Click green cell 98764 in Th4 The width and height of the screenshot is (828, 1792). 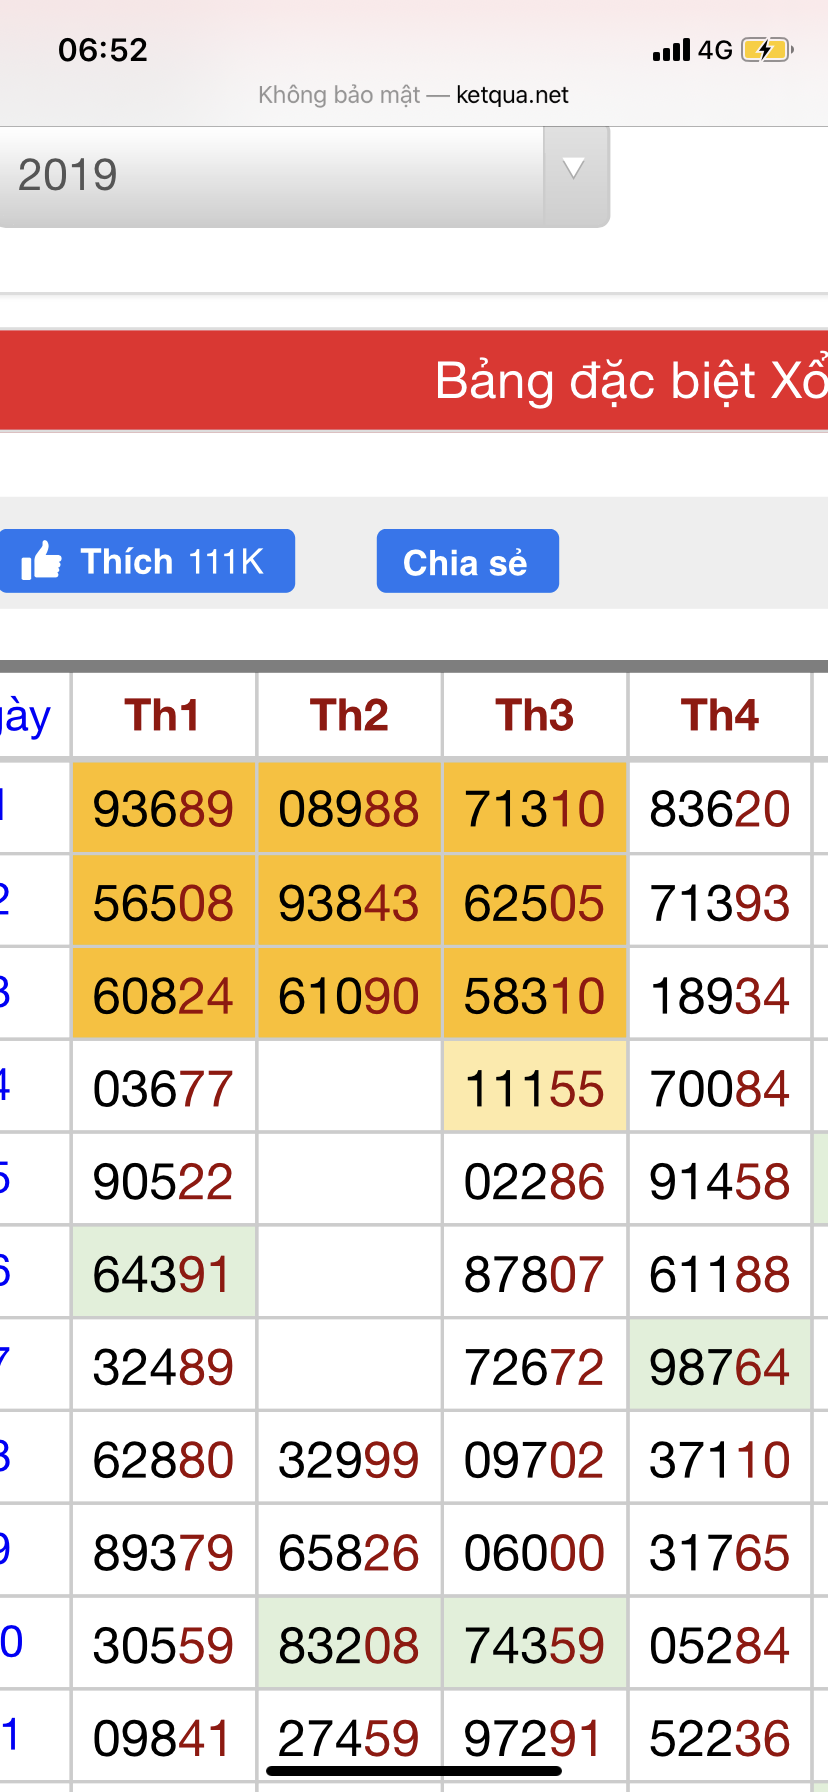pyautogui.click(x=720, y=1367)
